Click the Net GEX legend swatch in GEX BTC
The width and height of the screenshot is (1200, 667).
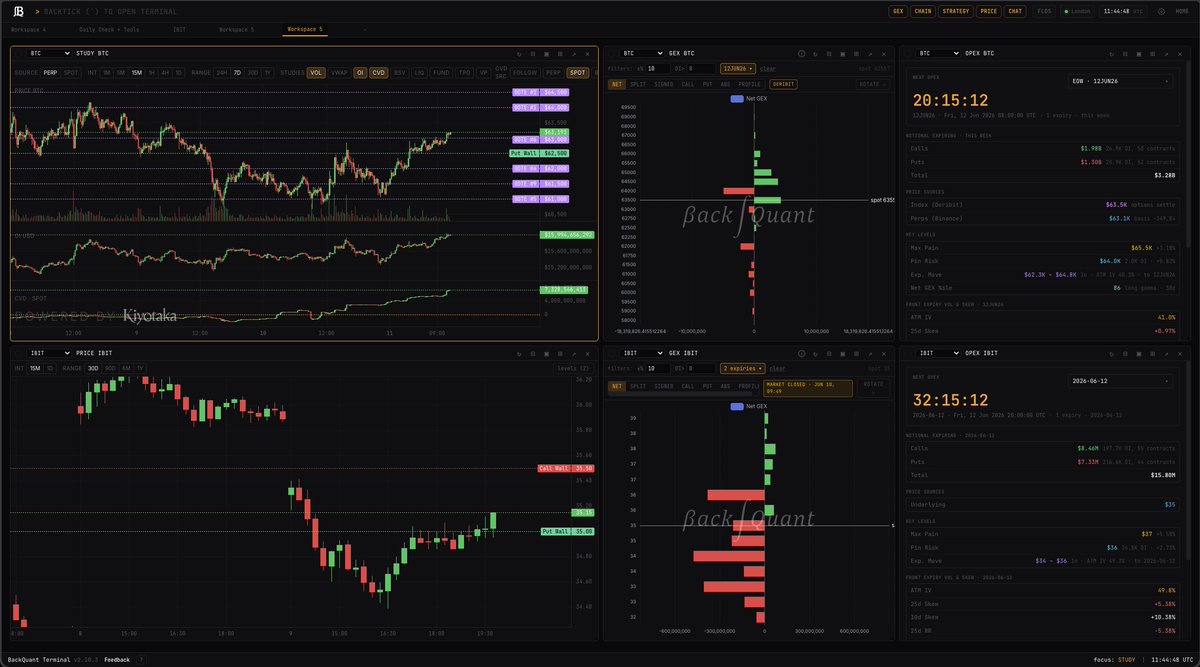(x=737, y=99)
